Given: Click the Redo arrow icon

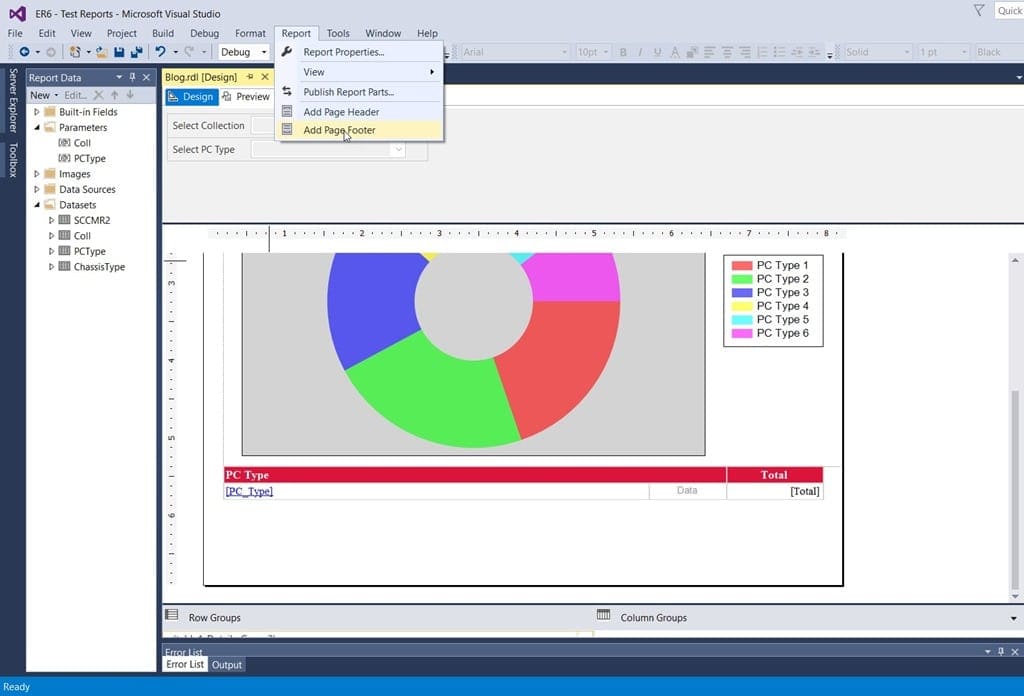Looking at the screenshot, I should (189, 52).
